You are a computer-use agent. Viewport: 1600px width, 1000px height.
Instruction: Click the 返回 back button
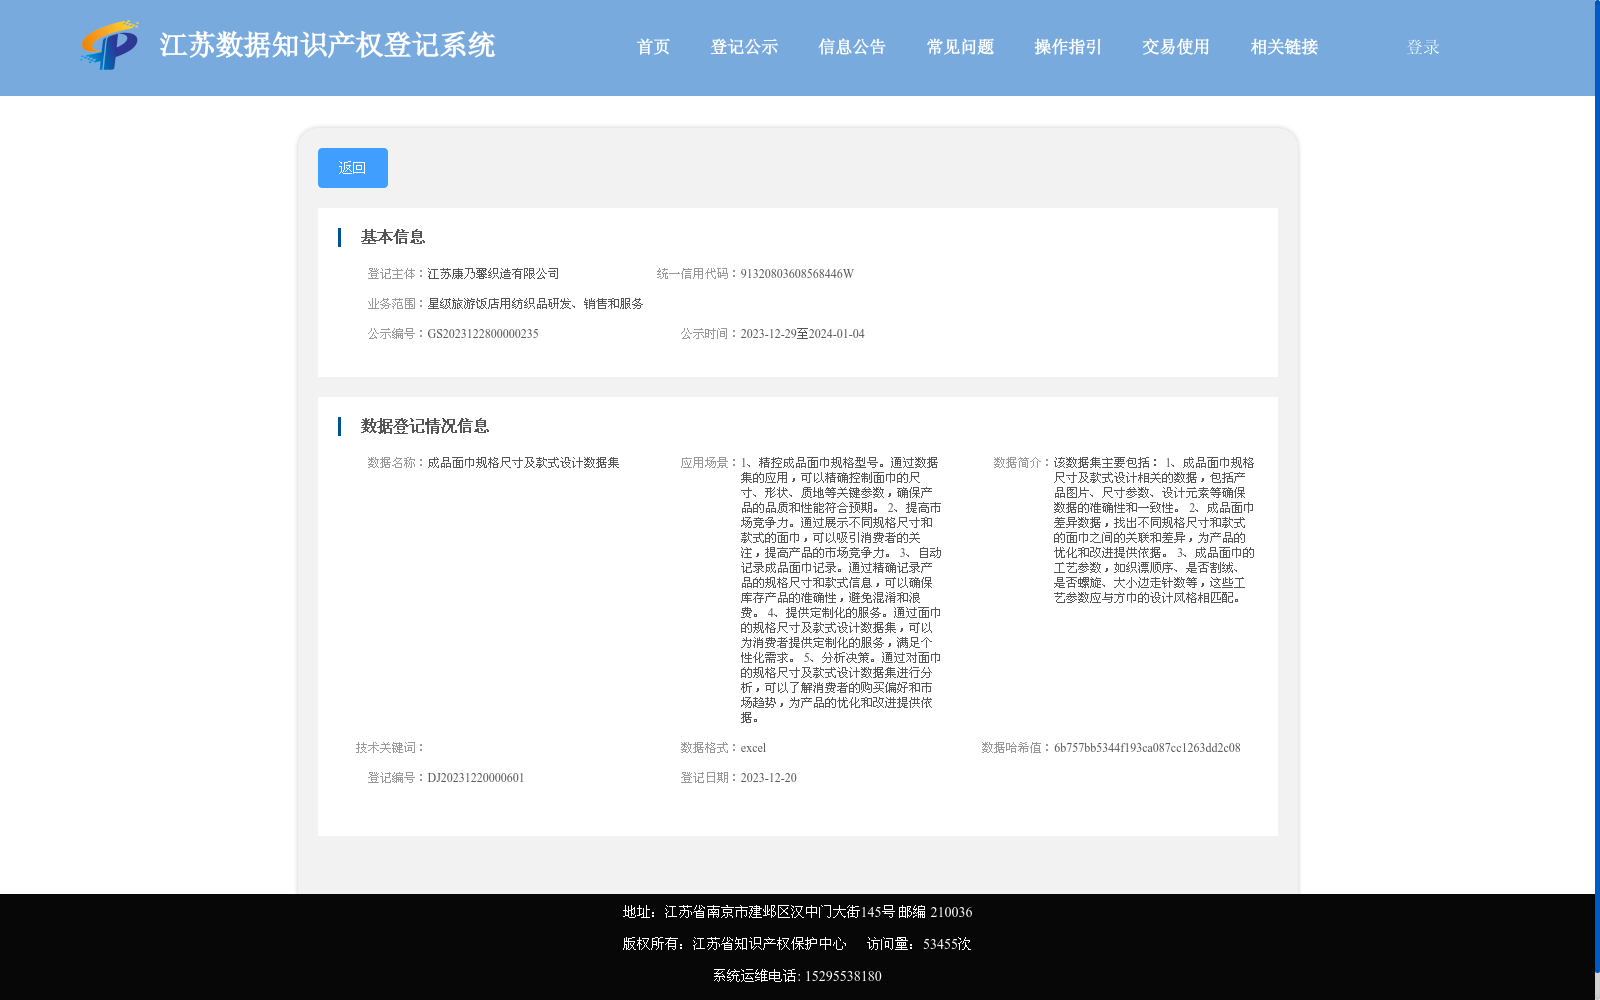pos(353,168)
